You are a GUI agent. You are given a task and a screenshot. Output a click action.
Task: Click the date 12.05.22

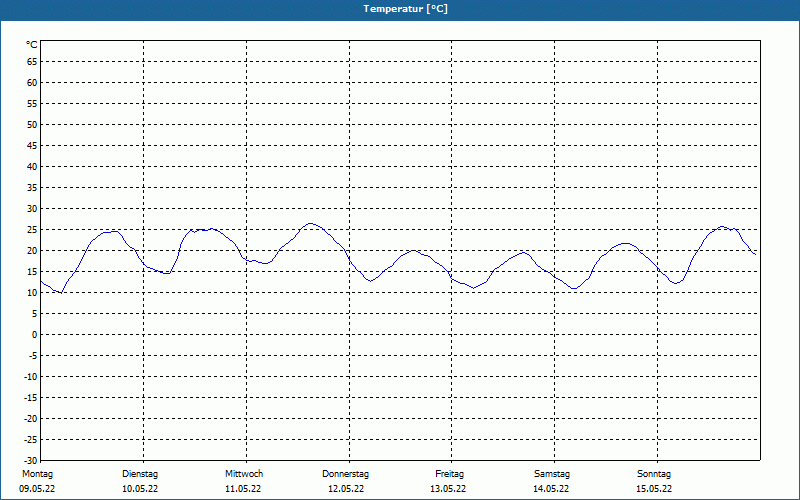346,489
